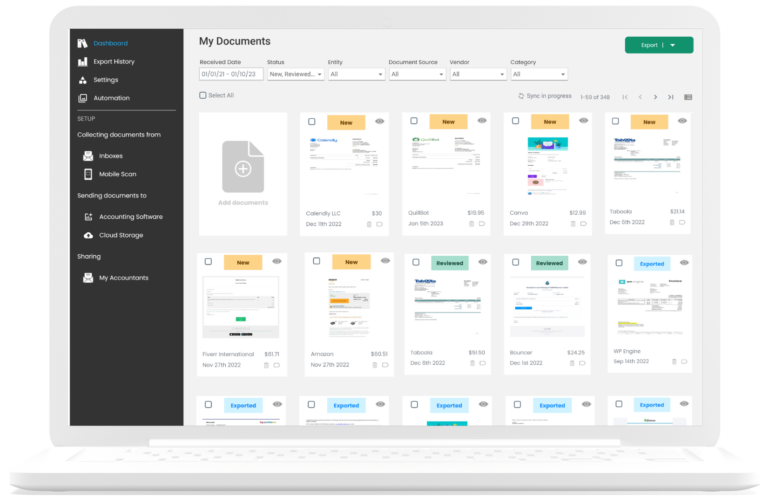This screenshot has height=503, width=768.
Task: Click the Cloud Storage upload icon
Action: pyautogui.click(x=88, y=235)
